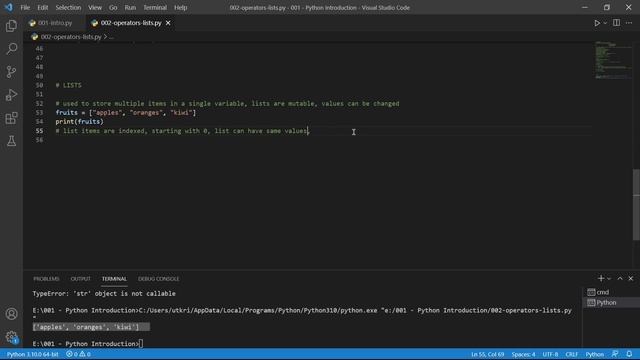
Task: Click line number 56 in gutter
Action: point(39,140)
